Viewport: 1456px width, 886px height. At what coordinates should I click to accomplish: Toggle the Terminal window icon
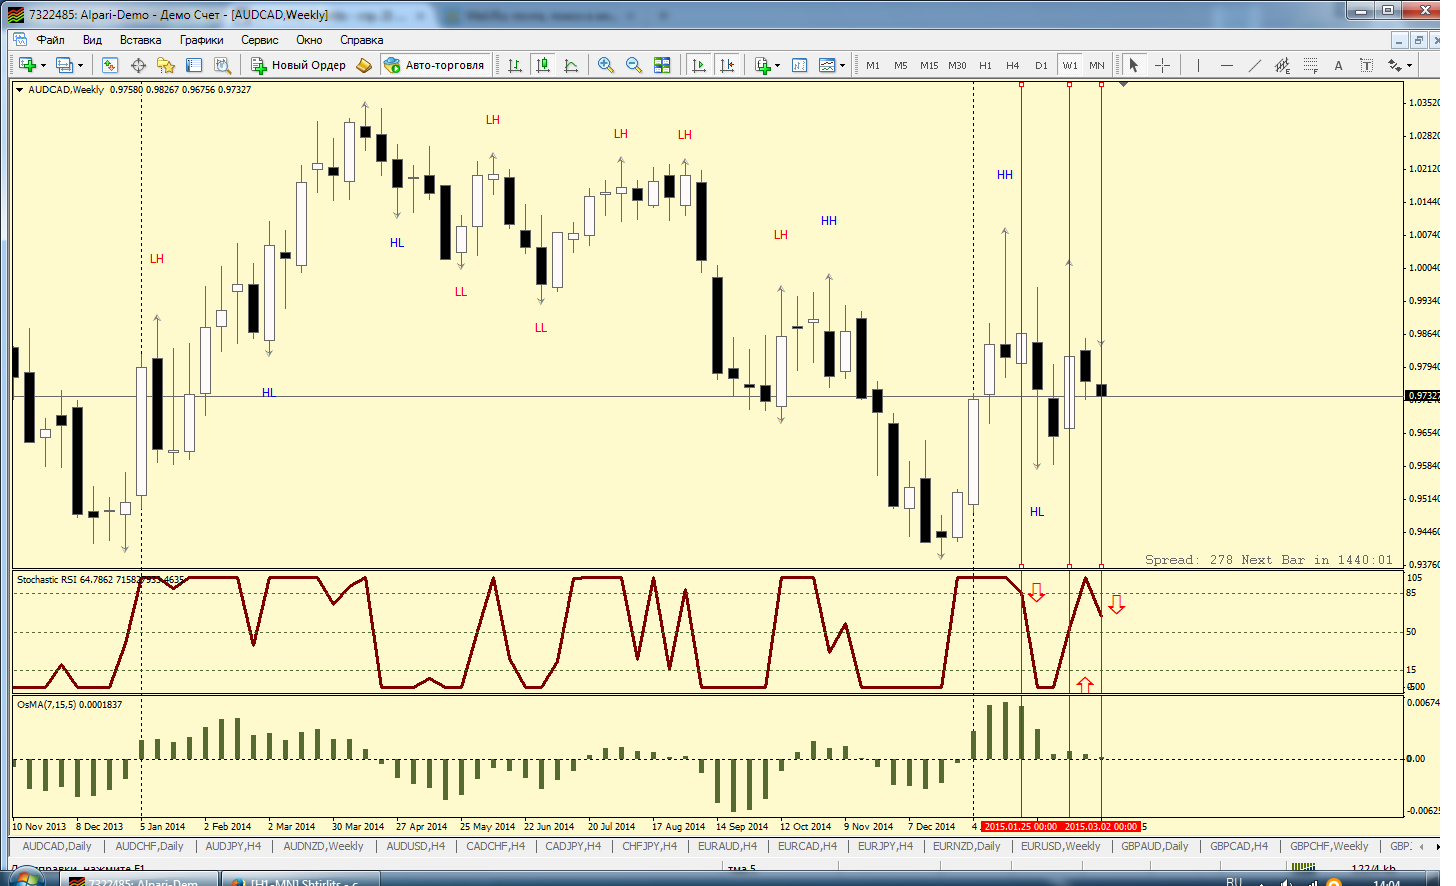[194, 65]
